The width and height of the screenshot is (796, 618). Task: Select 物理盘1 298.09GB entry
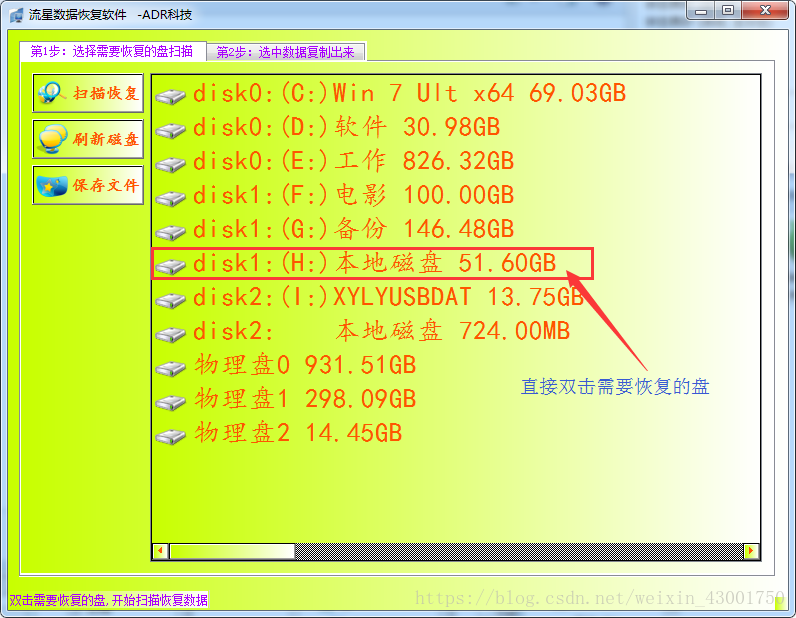[305, 400]
